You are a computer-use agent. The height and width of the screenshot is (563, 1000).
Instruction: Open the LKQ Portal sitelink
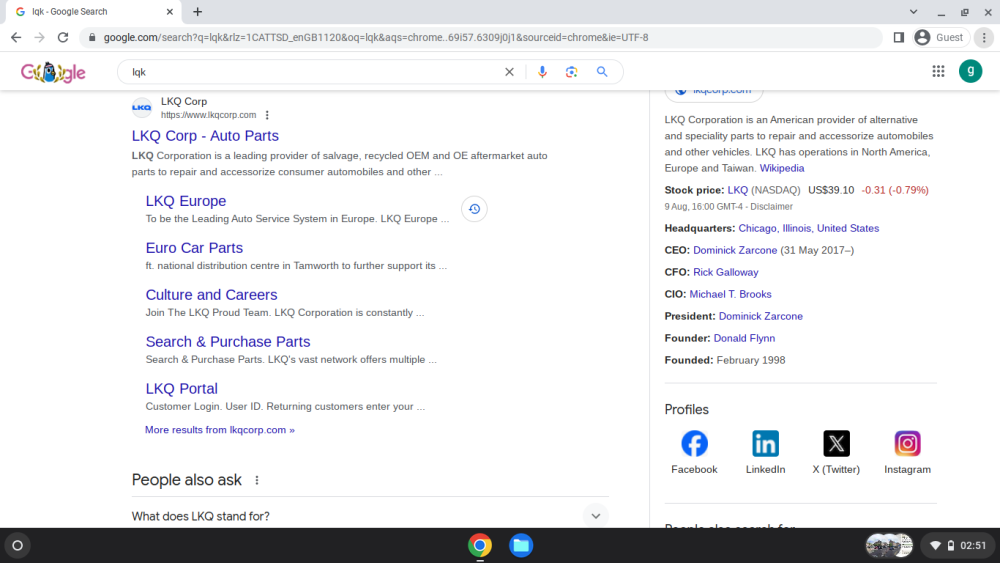pos(181,389)
